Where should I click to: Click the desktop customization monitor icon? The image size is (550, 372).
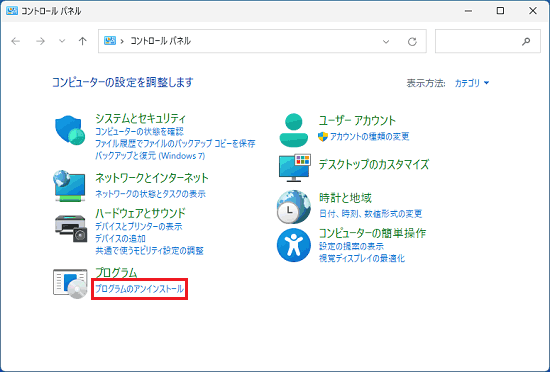(x=295, y=168)
